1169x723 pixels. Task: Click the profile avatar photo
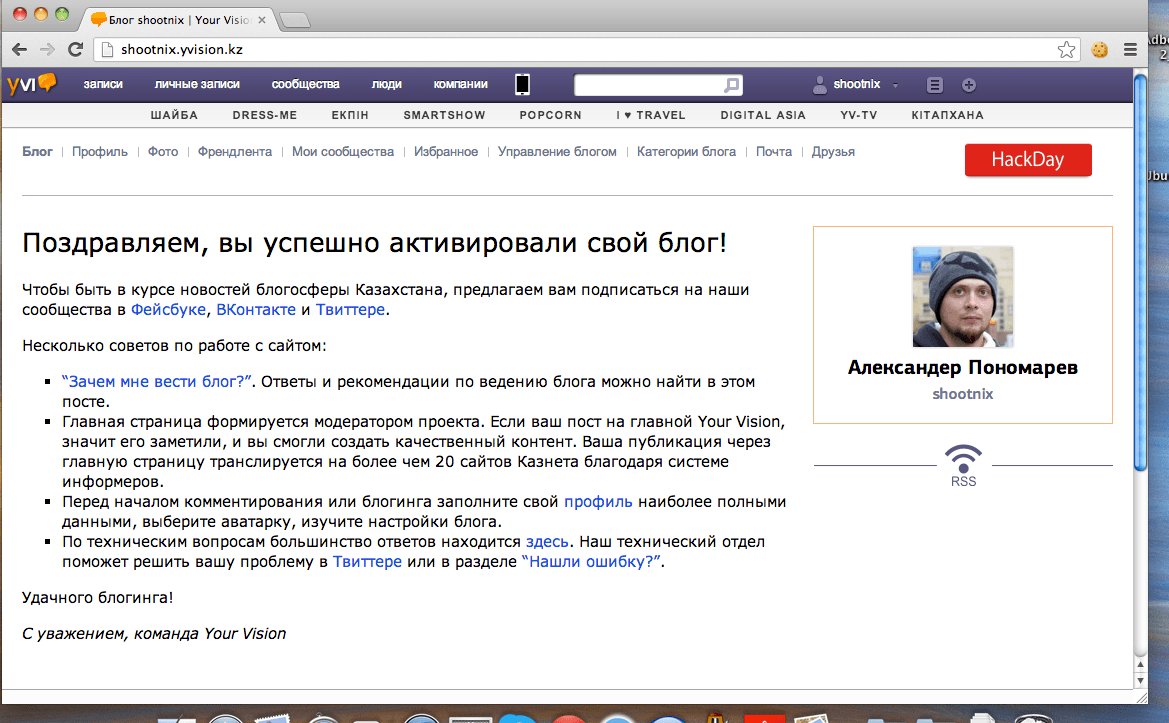pos(962,297)
